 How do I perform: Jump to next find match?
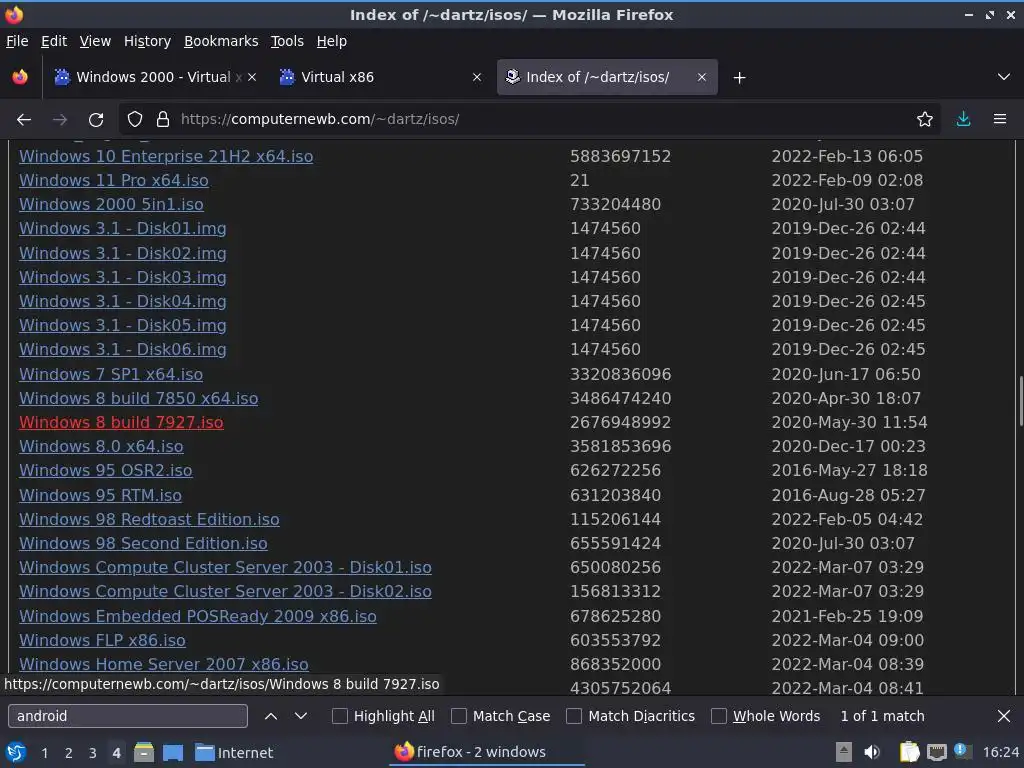tap(300, 716)
